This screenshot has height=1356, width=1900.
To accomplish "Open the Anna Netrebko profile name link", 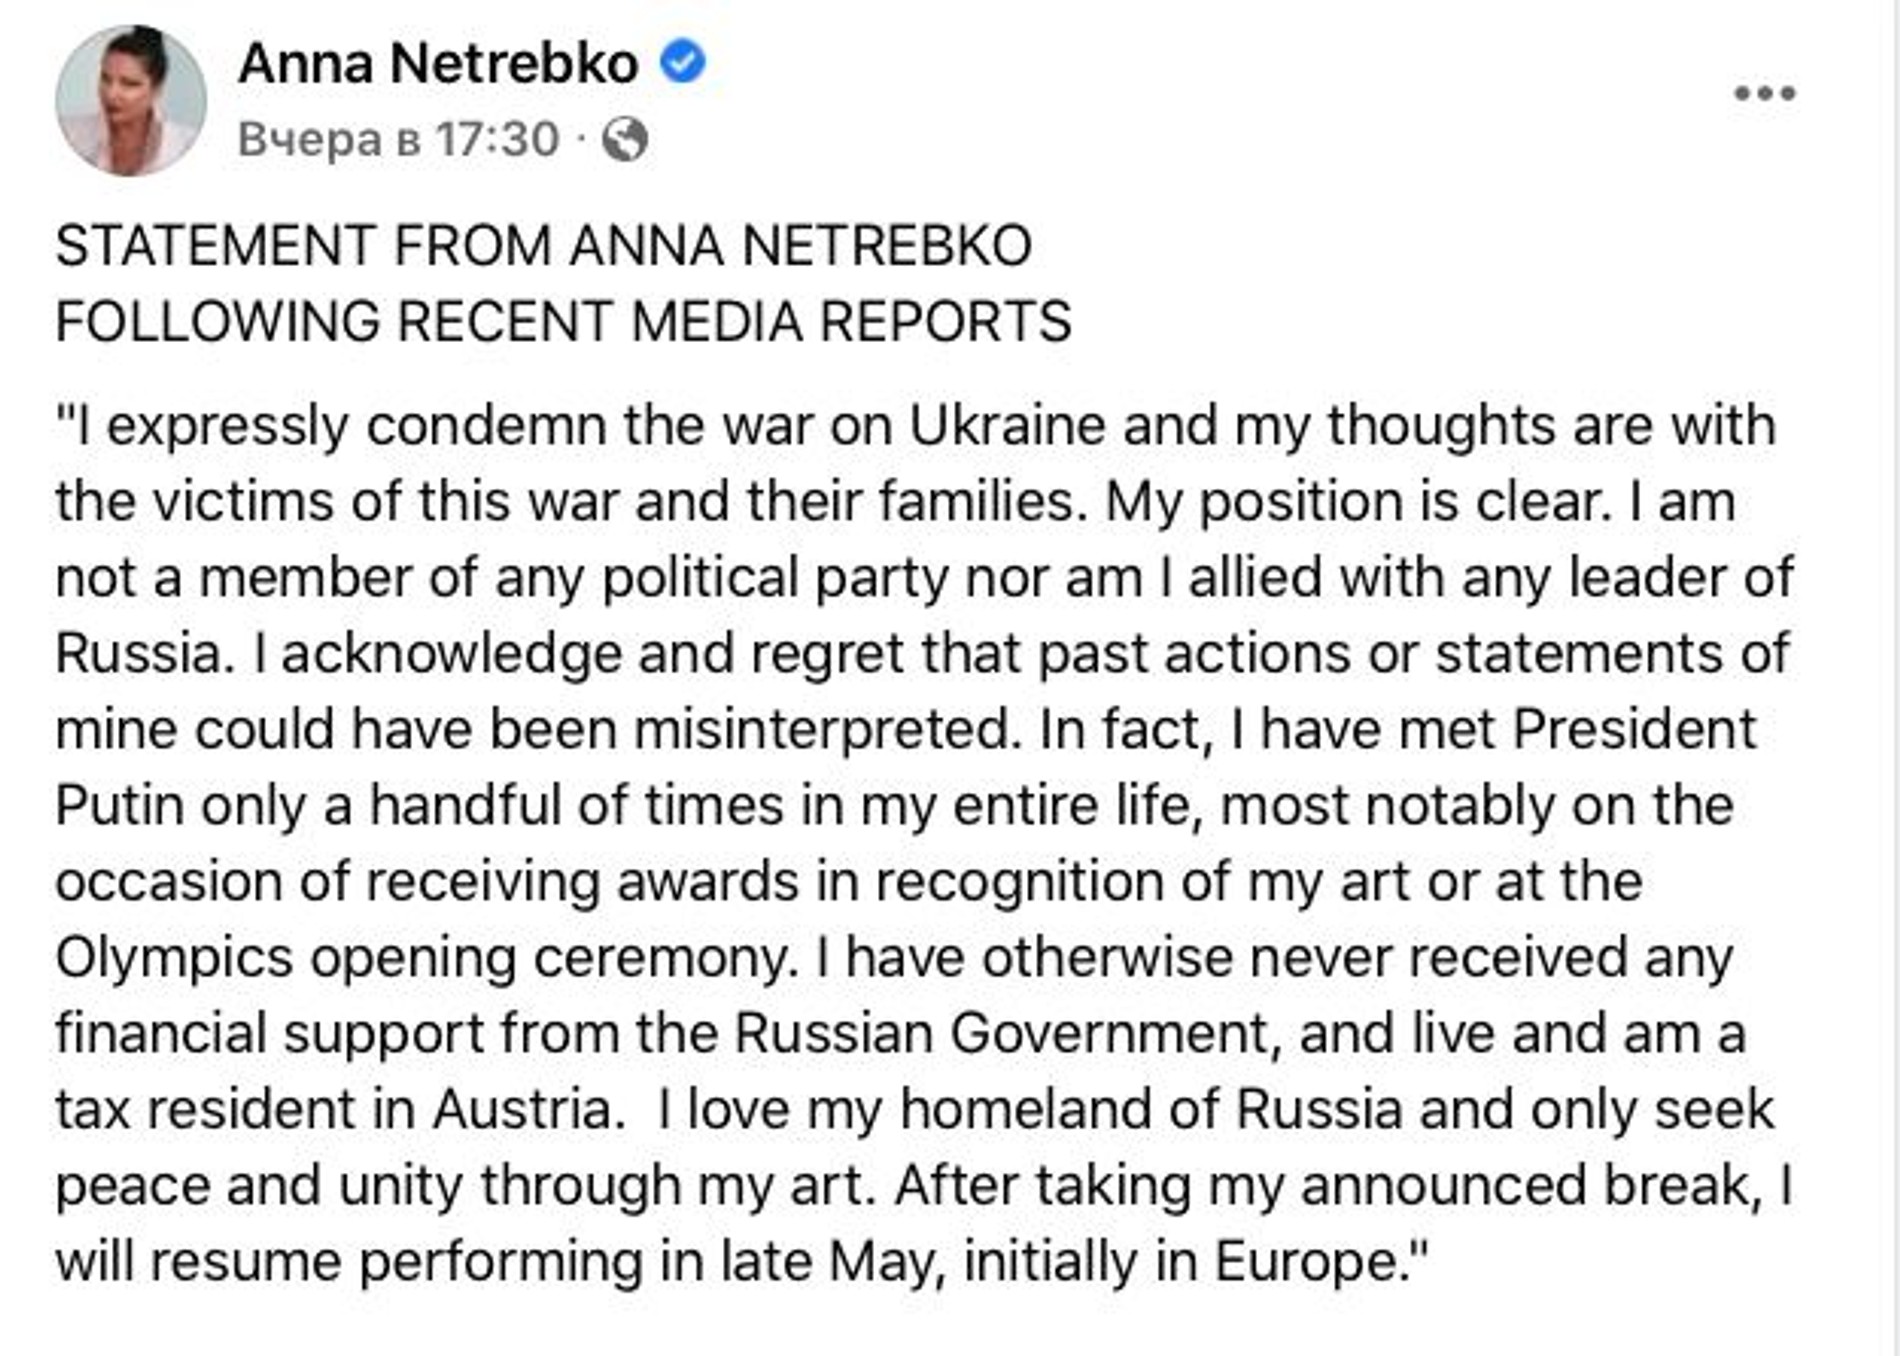I will click(438, 63).
